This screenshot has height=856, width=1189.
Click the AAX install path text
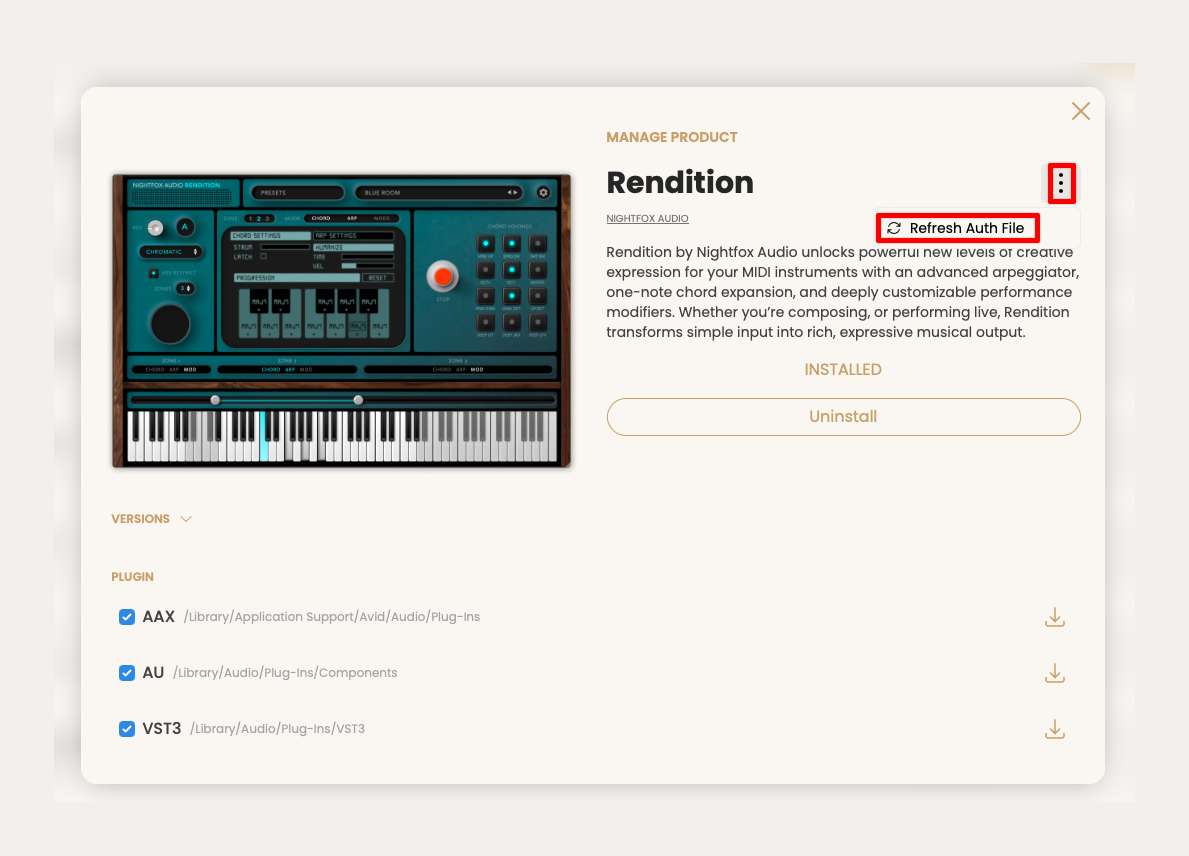tap(331, 617)
